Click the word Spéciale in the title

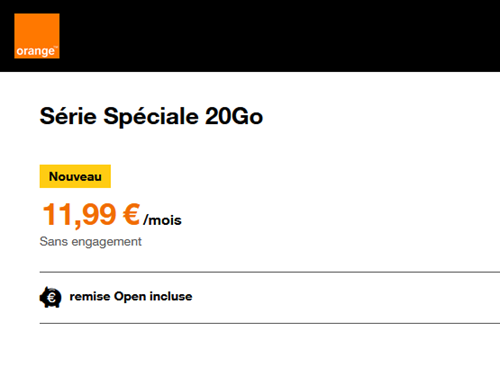pos(151,116)
